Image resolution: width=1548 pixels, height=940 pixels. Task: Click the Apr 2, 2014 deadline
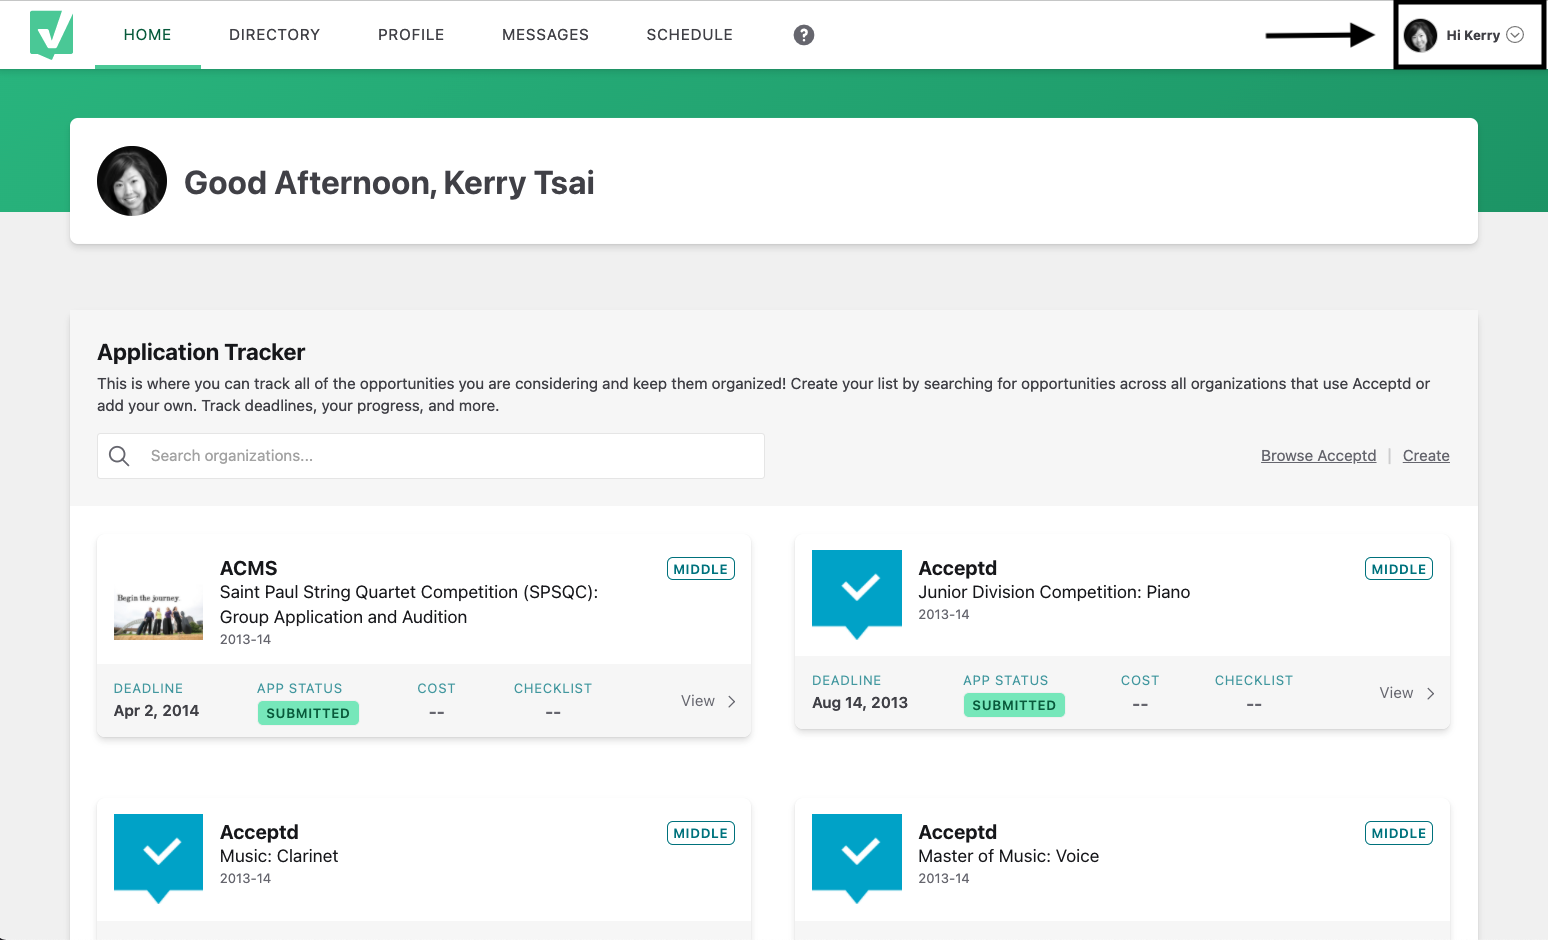pos(157,710)
